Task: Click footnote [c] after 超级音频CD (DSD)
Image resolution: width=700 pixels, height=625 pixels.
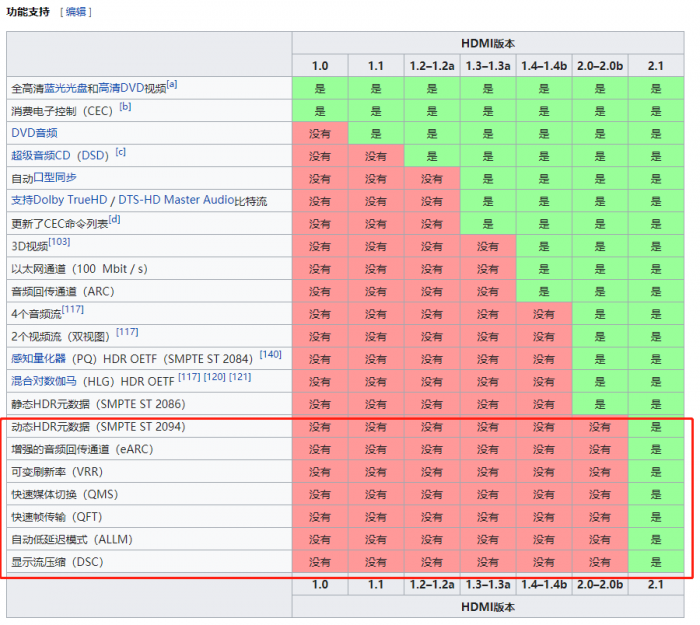Action: pyautogui.click(x=120, y=152)
